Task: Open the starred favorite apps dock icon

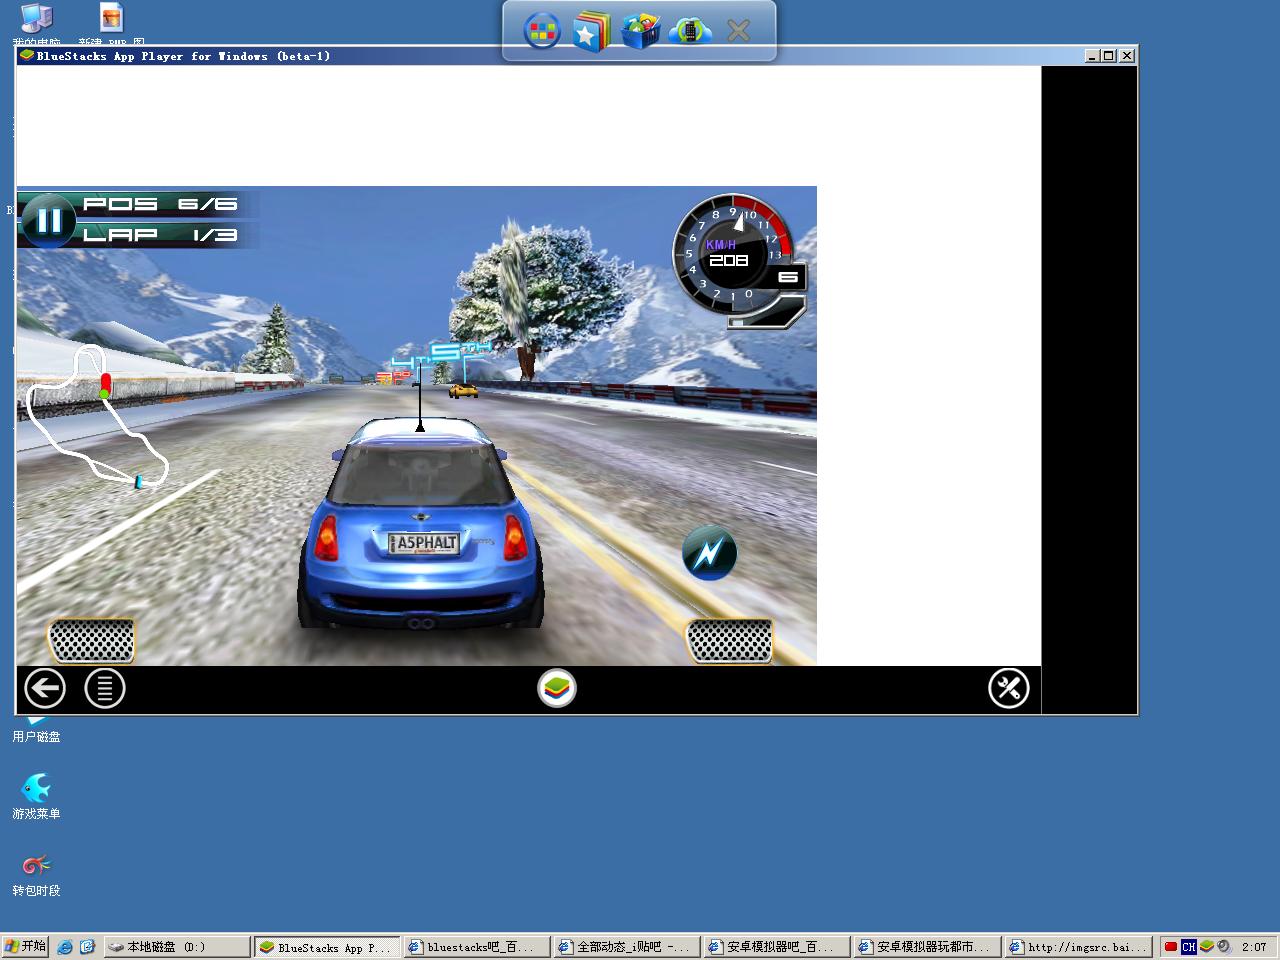Action: 591,32
